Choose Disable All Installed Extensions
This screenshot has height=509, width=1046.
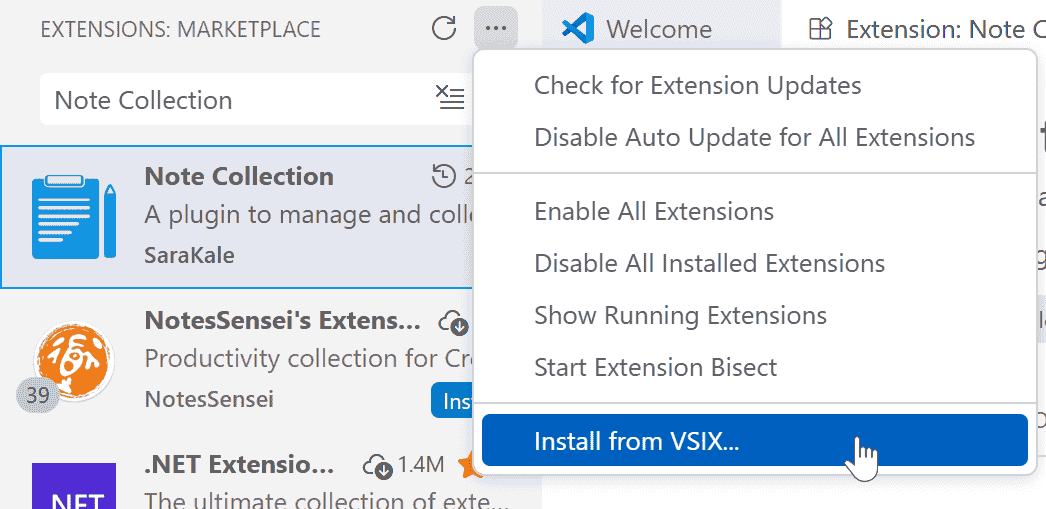tap(709, 264)
